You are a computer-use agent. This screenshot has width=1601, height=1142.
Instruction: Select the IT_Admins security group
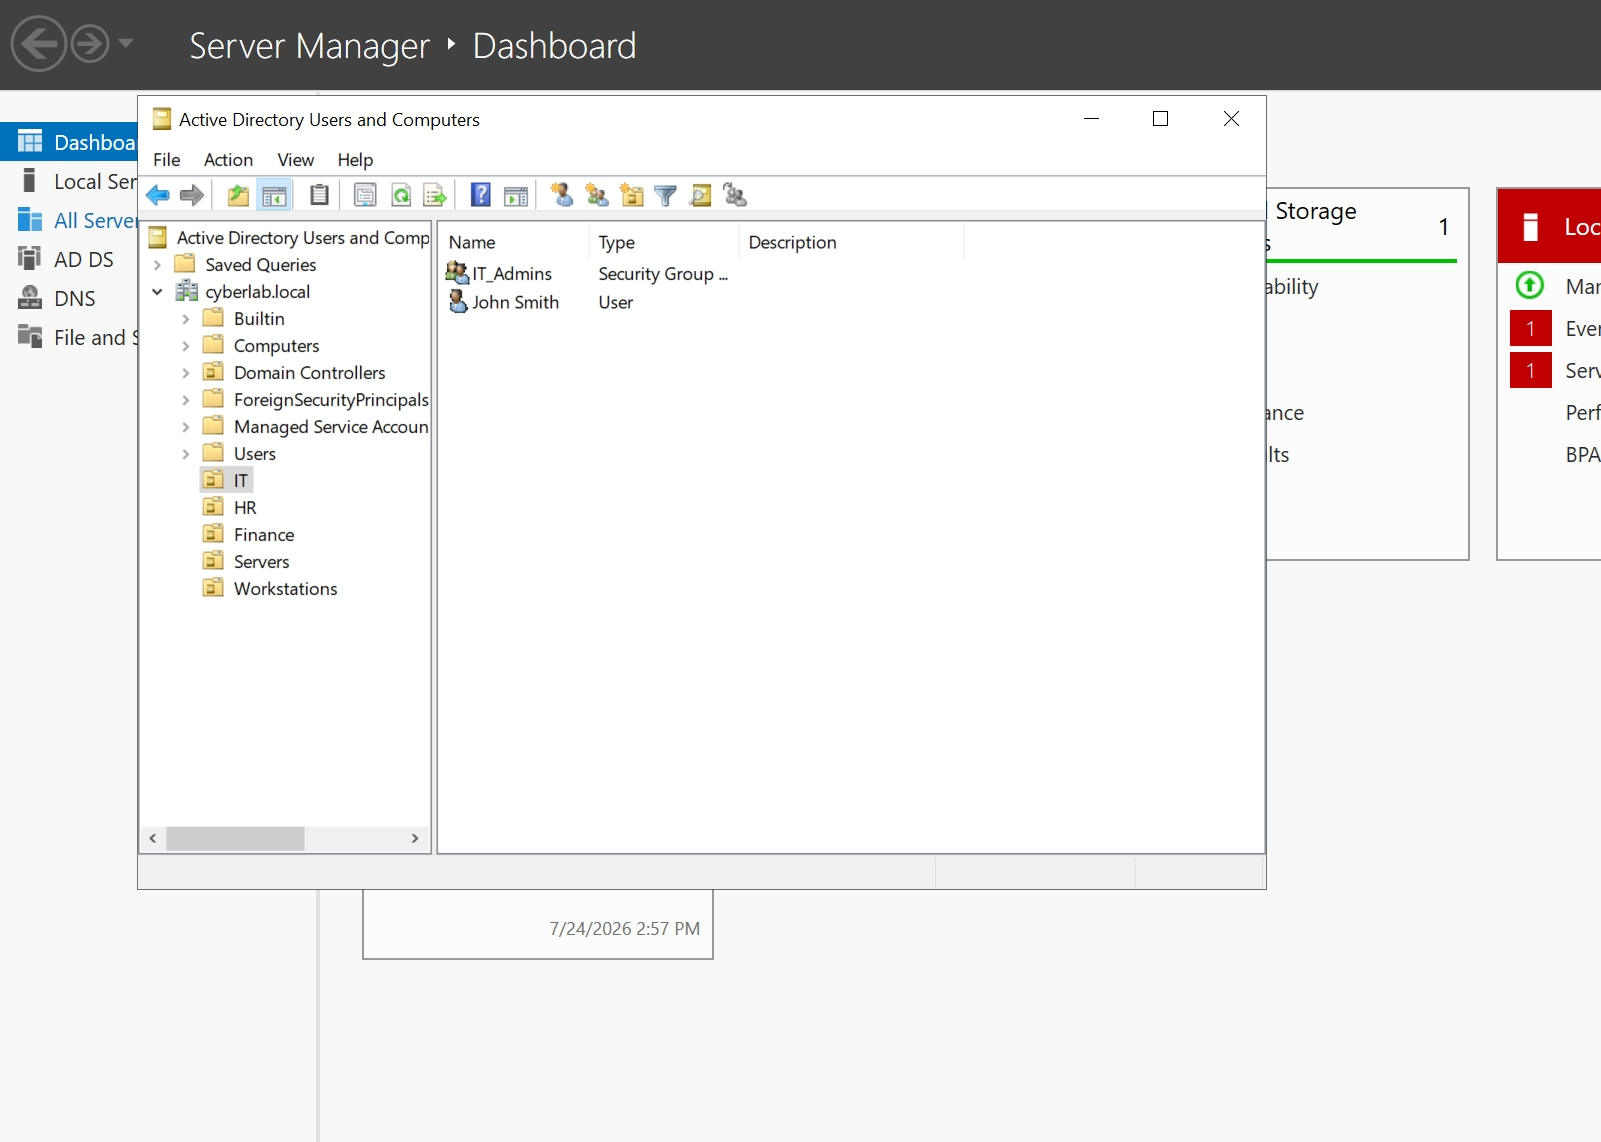(x=512, y=274)
